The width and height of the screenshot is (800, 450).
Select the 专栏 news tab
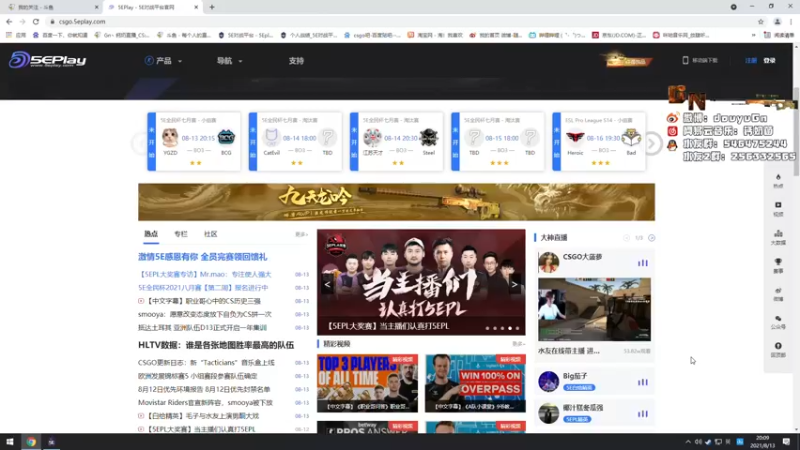coord(181,234)
